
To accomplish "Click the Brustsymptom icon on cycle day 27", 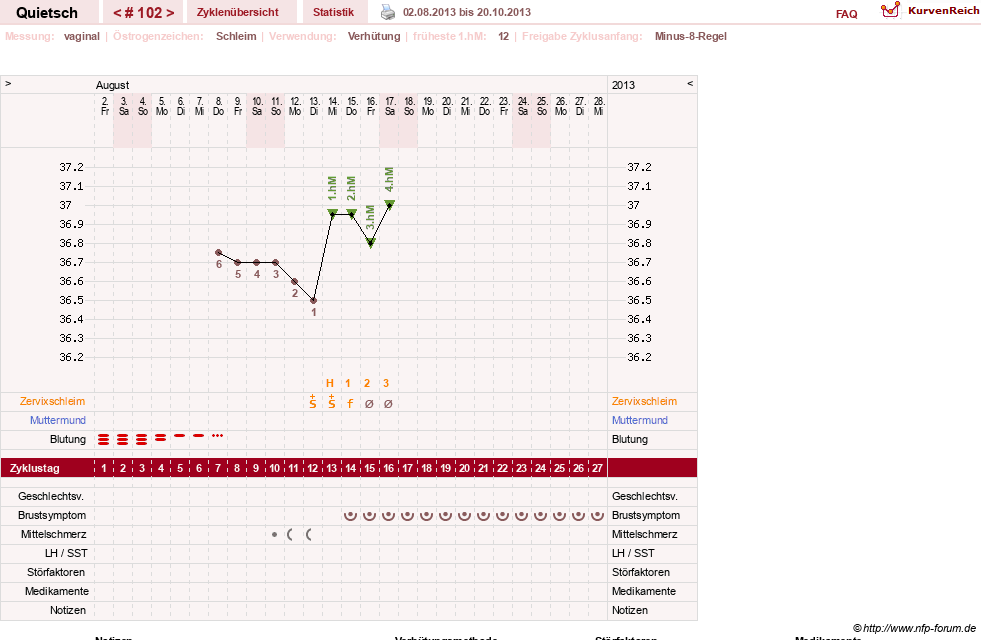I will click(x=597, y=516).
